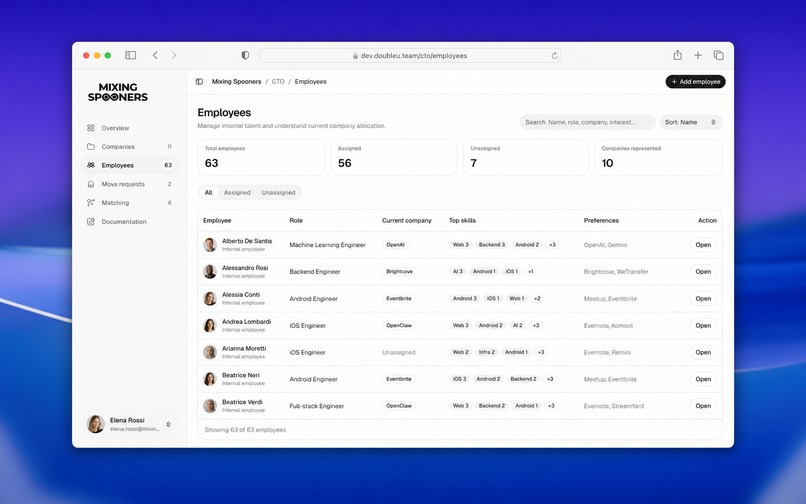Click the Add employee button
The width and height of the screenshot is (806, 504).
695,81
